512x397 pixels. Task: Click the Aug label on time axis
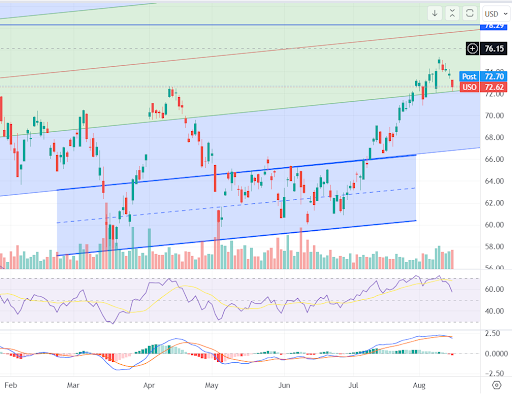click(x=419, y=385)
